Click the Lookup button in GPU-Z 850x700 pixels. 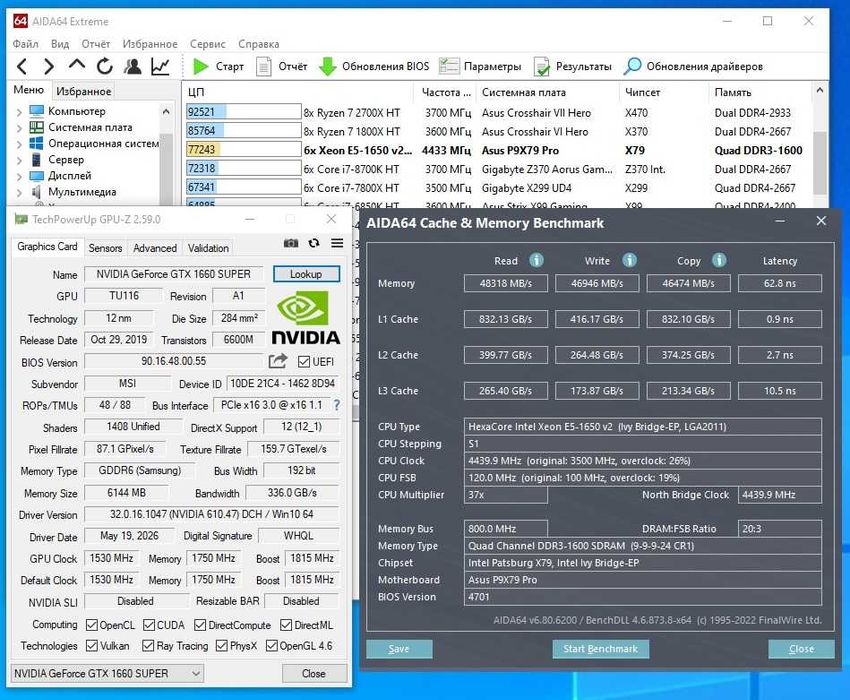(x=306, y=274)
